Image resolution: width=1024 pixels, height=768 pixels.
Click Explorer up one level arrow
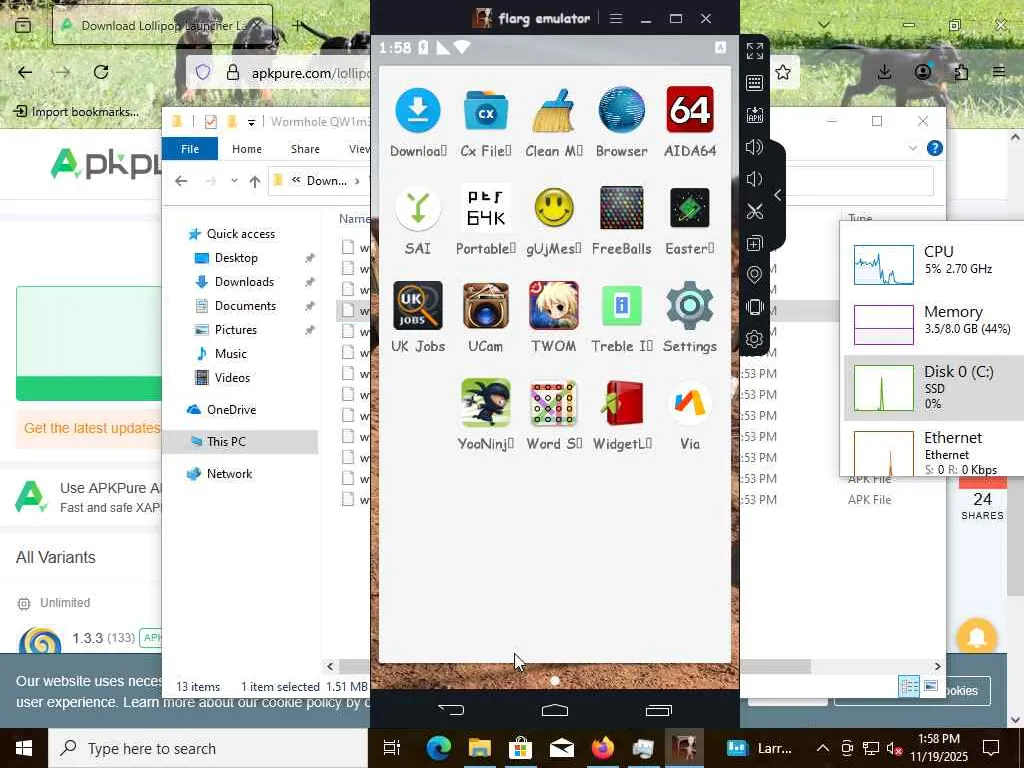pyautogui.click(x=255, y=182)
